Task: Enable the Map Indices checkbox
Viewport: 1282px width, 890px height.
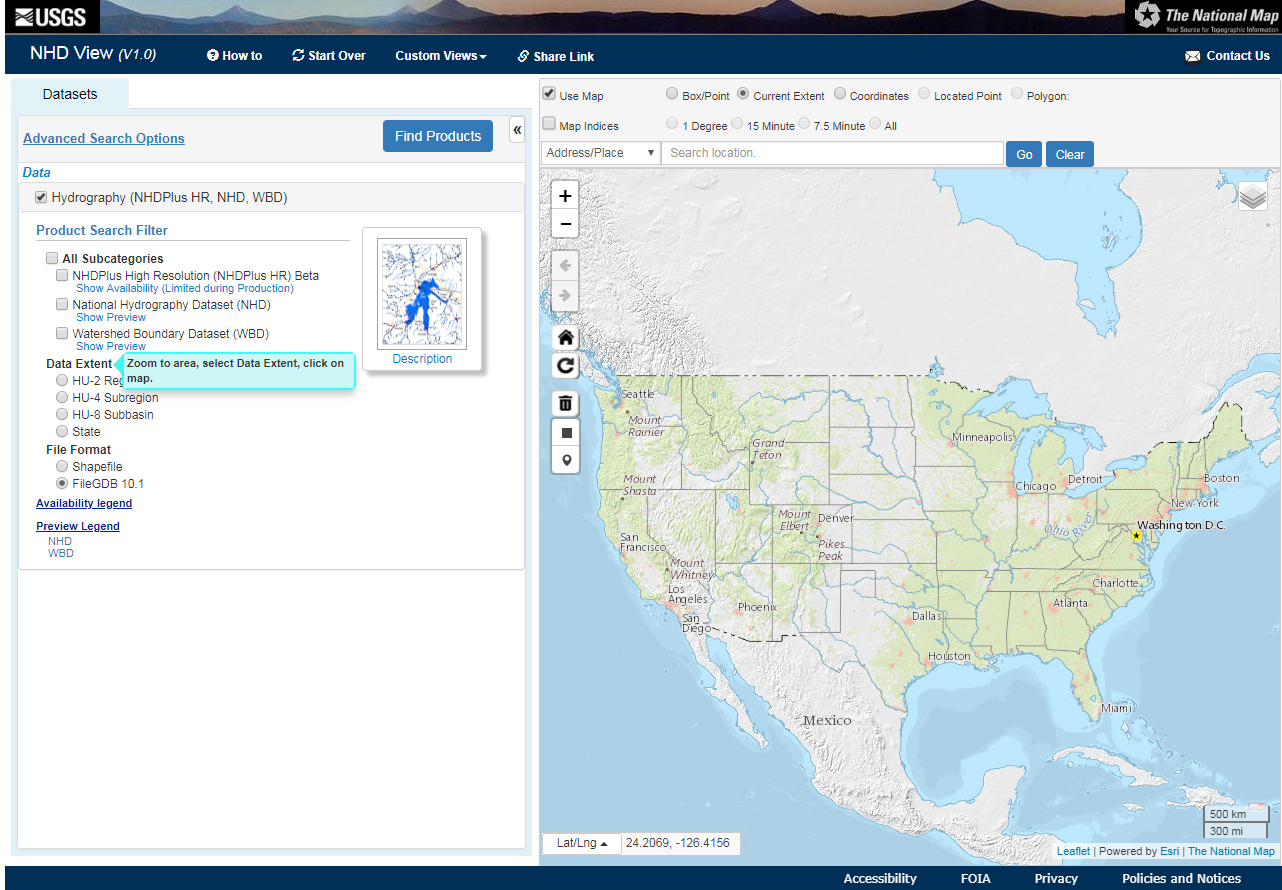Action: tap(549, 124)
